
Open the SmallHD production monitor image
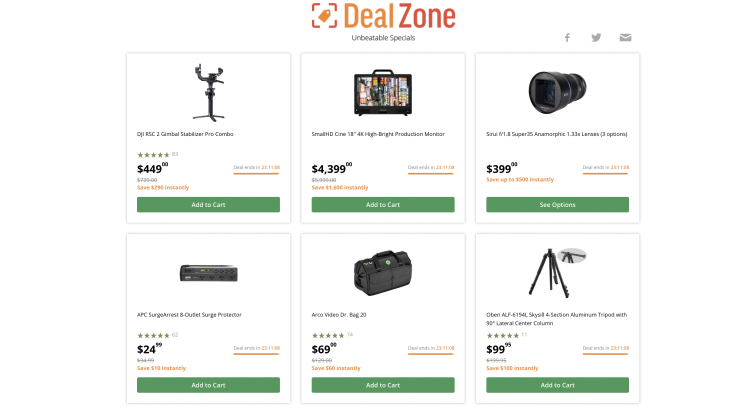tap(383, 93)
